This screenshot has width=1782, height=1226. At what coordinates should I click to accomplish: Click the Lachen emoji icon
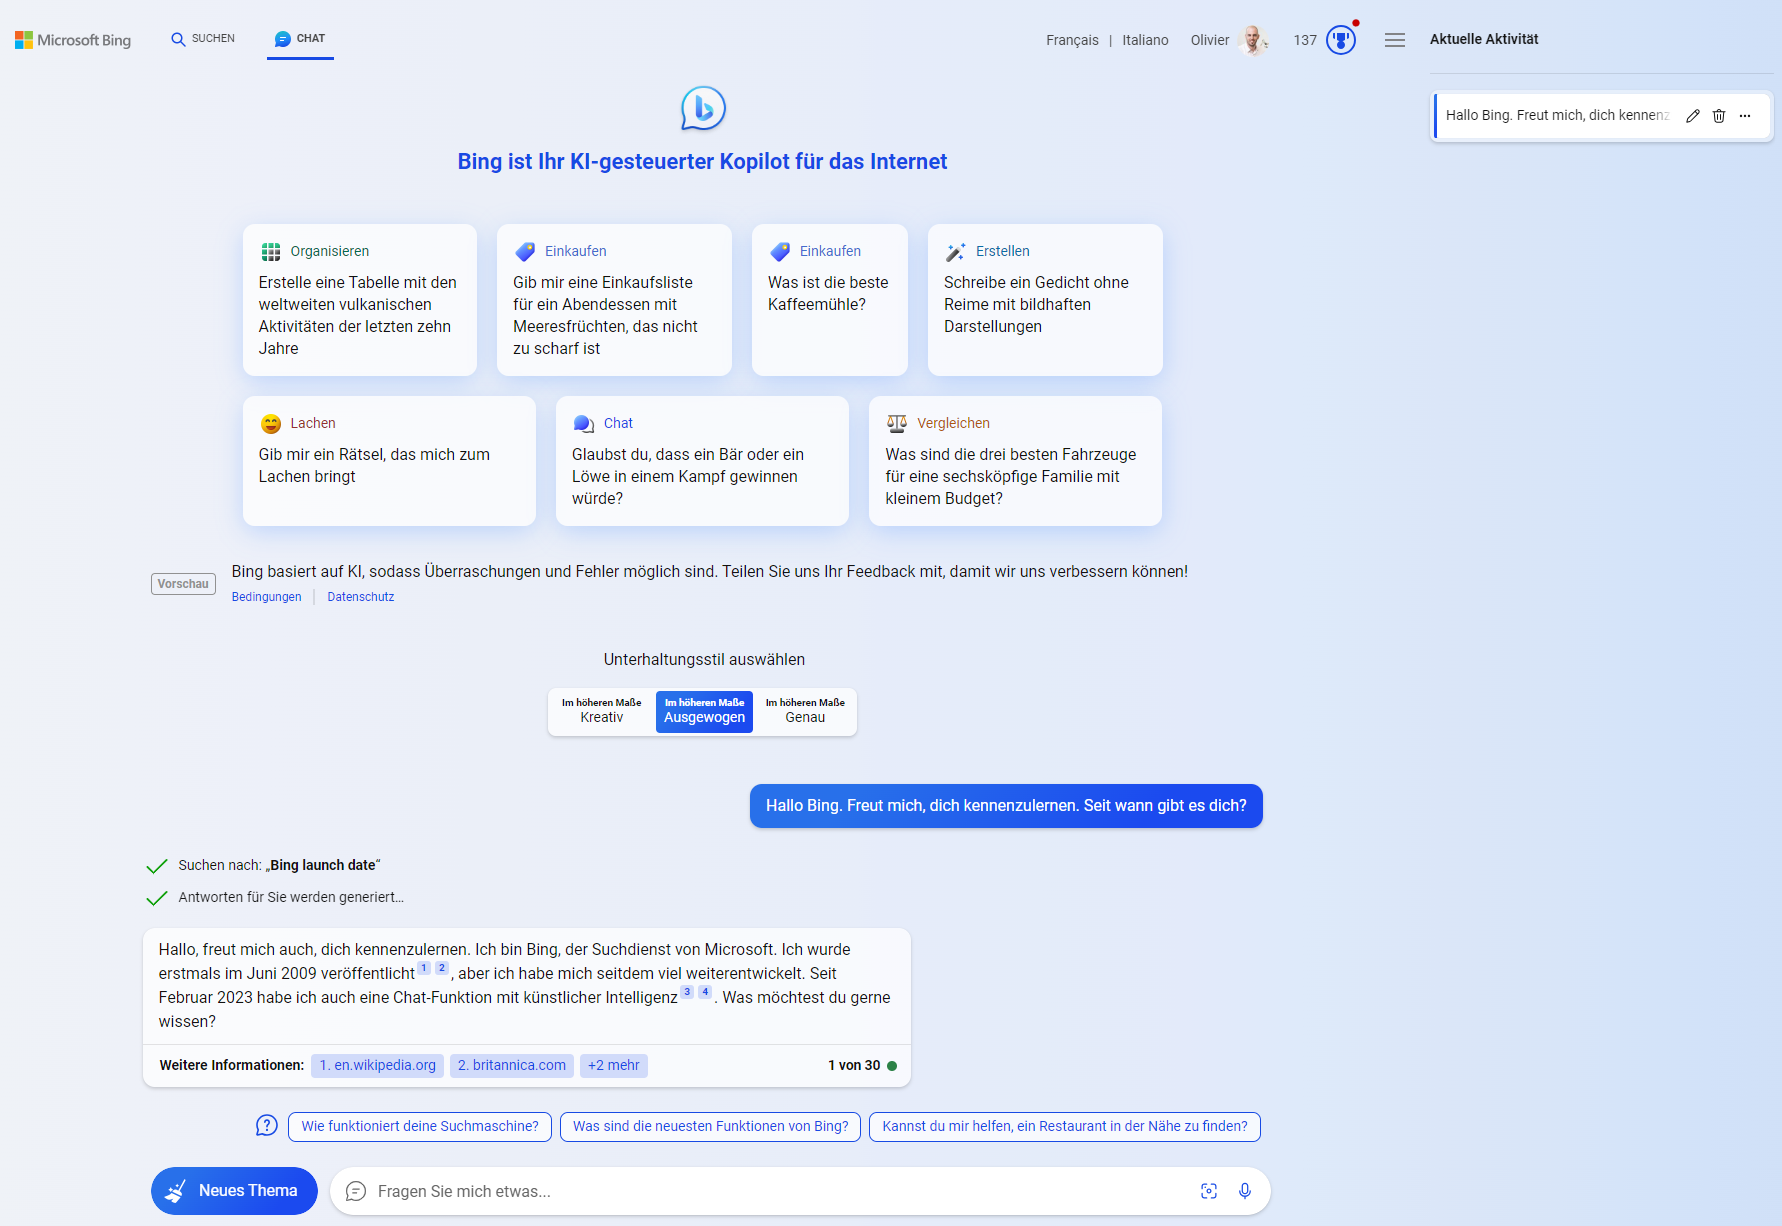271,424
